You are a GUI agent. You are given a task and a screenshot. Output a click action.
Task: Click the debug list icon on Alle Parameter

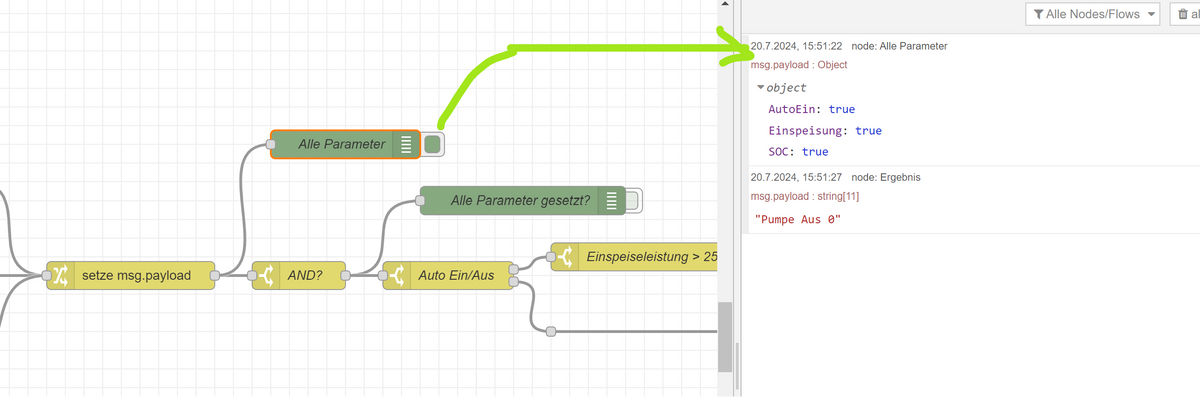[406, 144]
